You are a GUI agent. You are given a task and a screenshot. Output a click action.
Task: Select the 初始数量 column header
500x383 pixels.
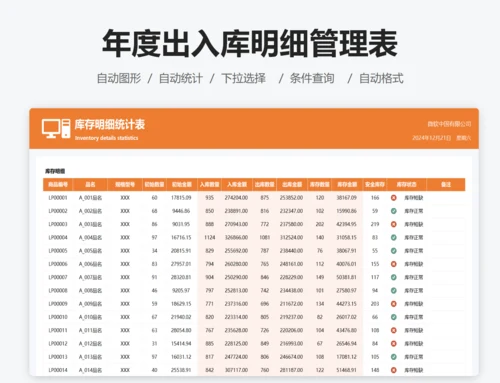(x=154, y=184)
